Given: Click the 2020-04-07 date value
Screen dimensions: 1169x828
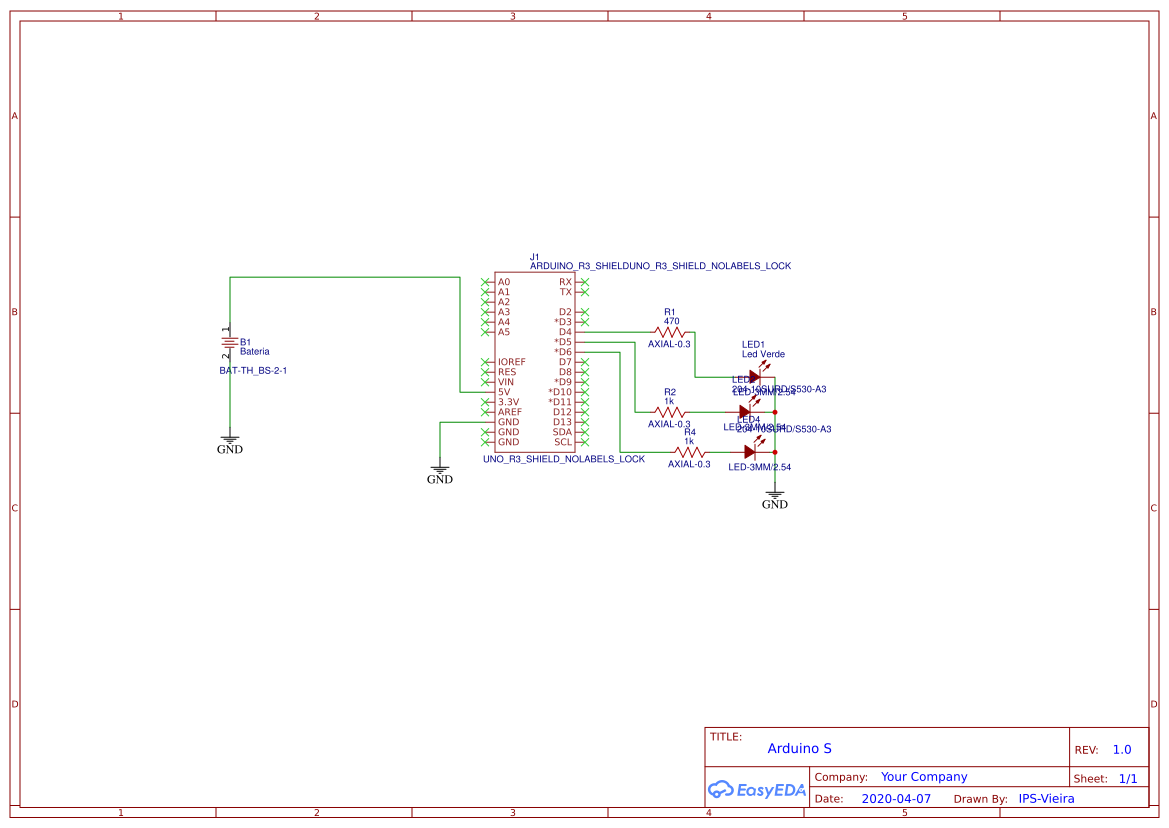Looking at the screenshot, I should click(896, 799).
